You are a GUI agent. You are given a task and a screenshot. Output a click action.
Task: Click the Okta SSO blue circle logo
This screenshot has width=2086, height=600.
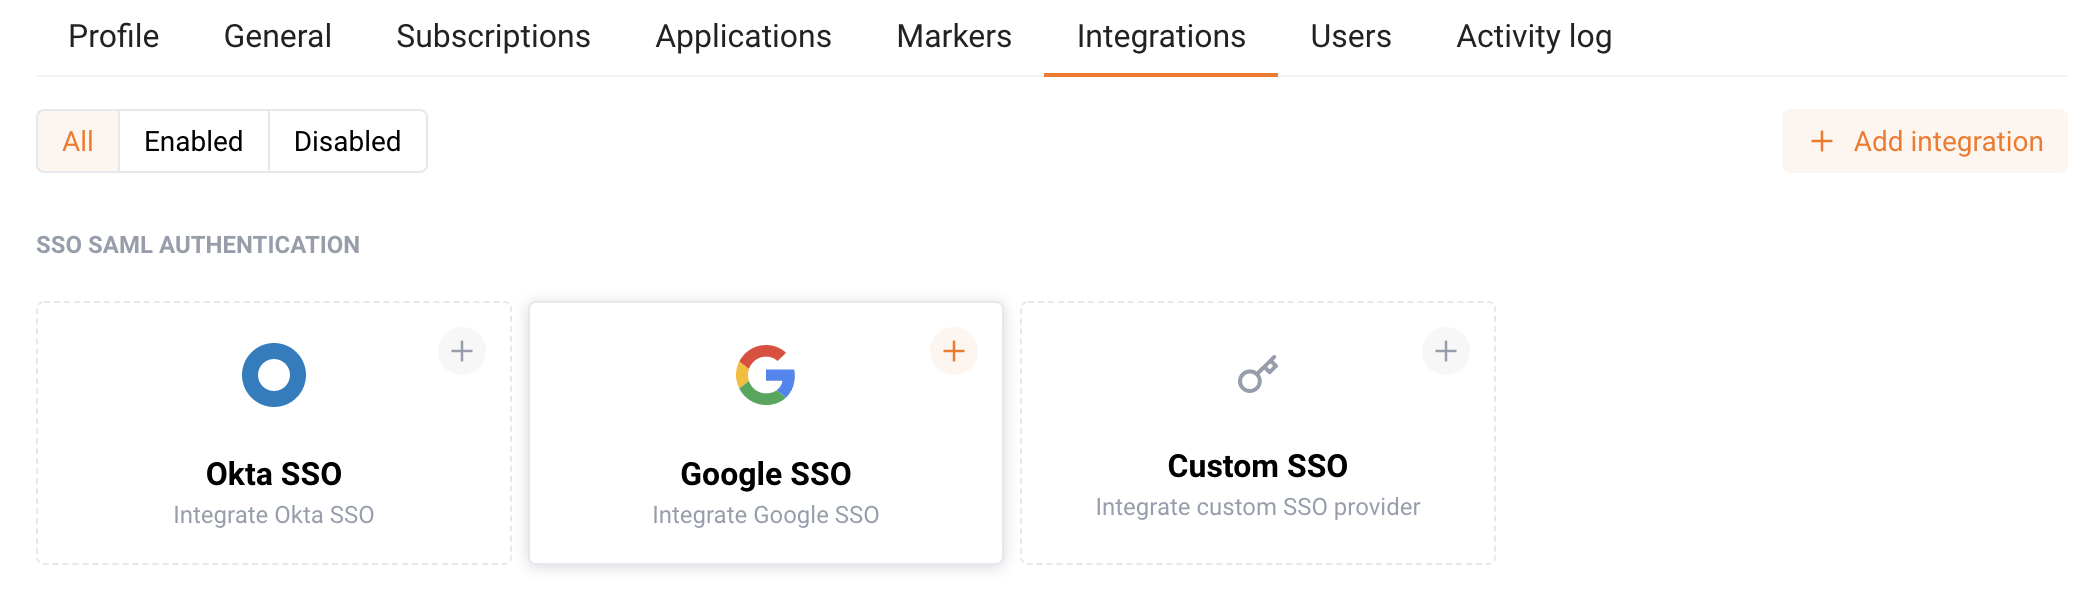click(x=274, y=375)
